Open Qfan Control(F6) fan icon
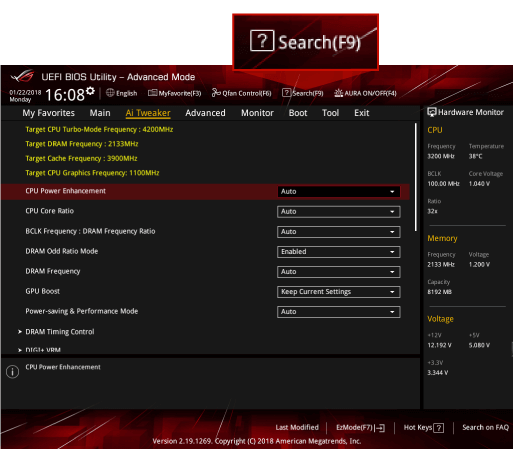Screen dimensions: 513x449 tap(216, 93)
